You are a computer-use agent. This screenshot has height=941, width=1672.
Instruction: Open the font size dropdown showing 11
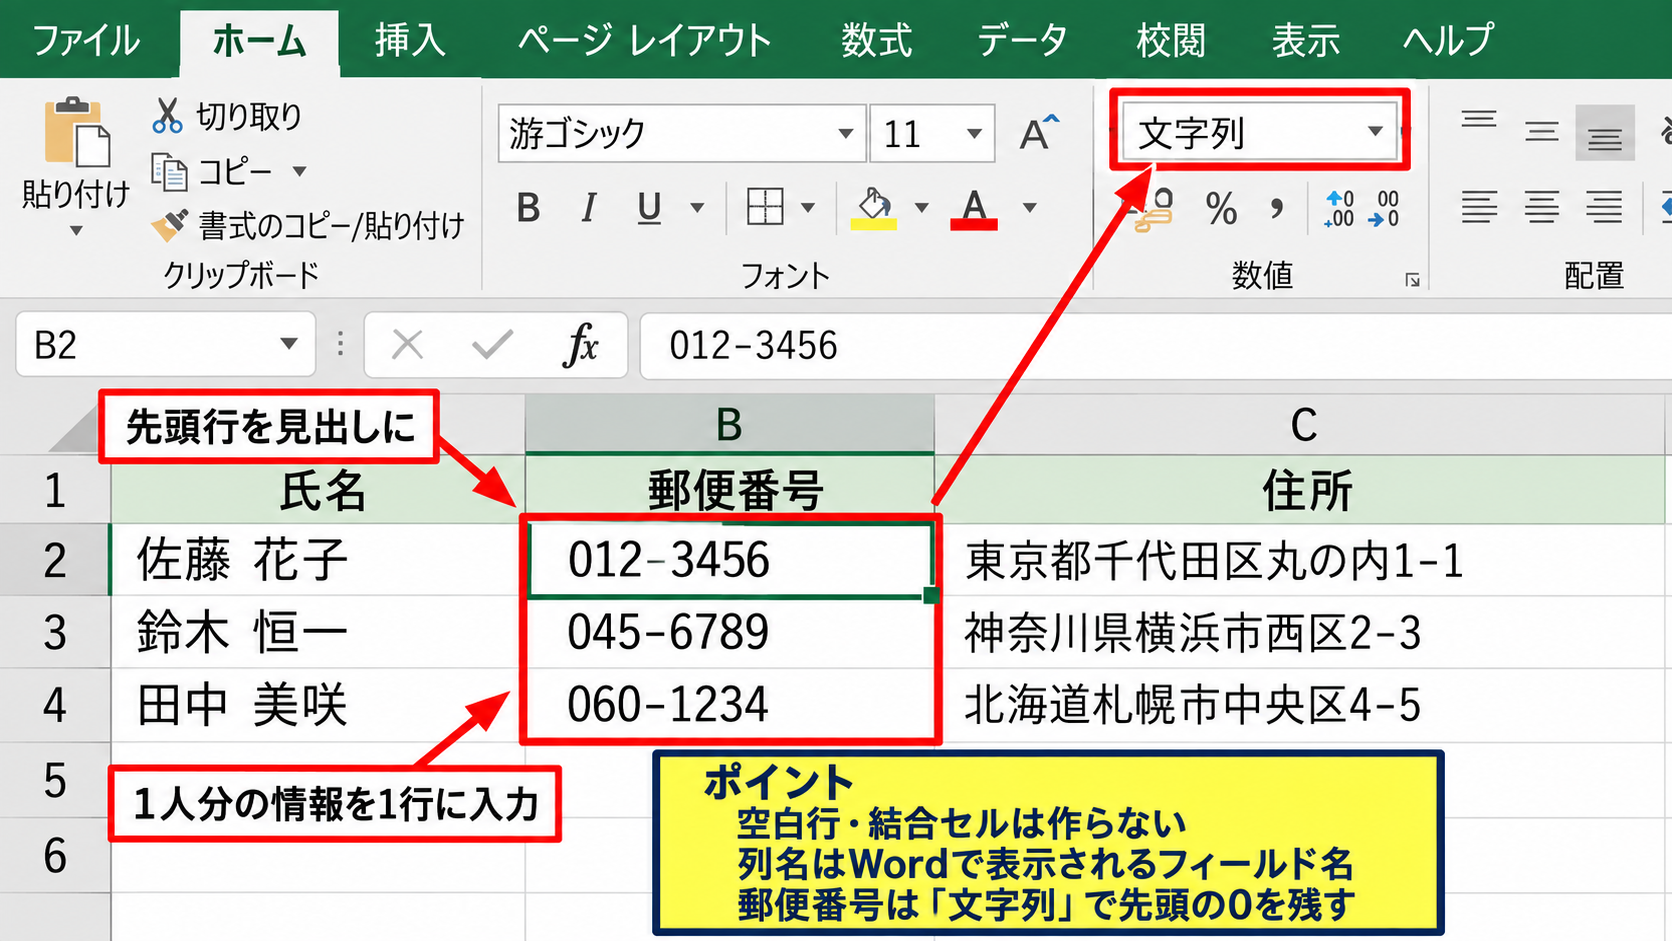[973, 133]
